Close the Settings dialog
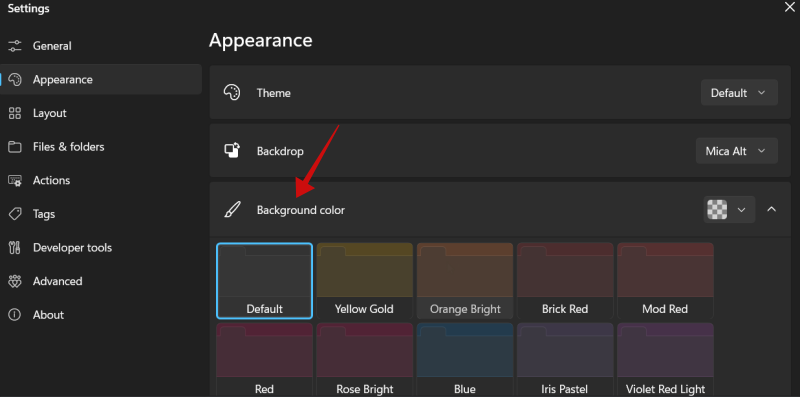Viewport: 800px width, 397px height. point(789,7)
